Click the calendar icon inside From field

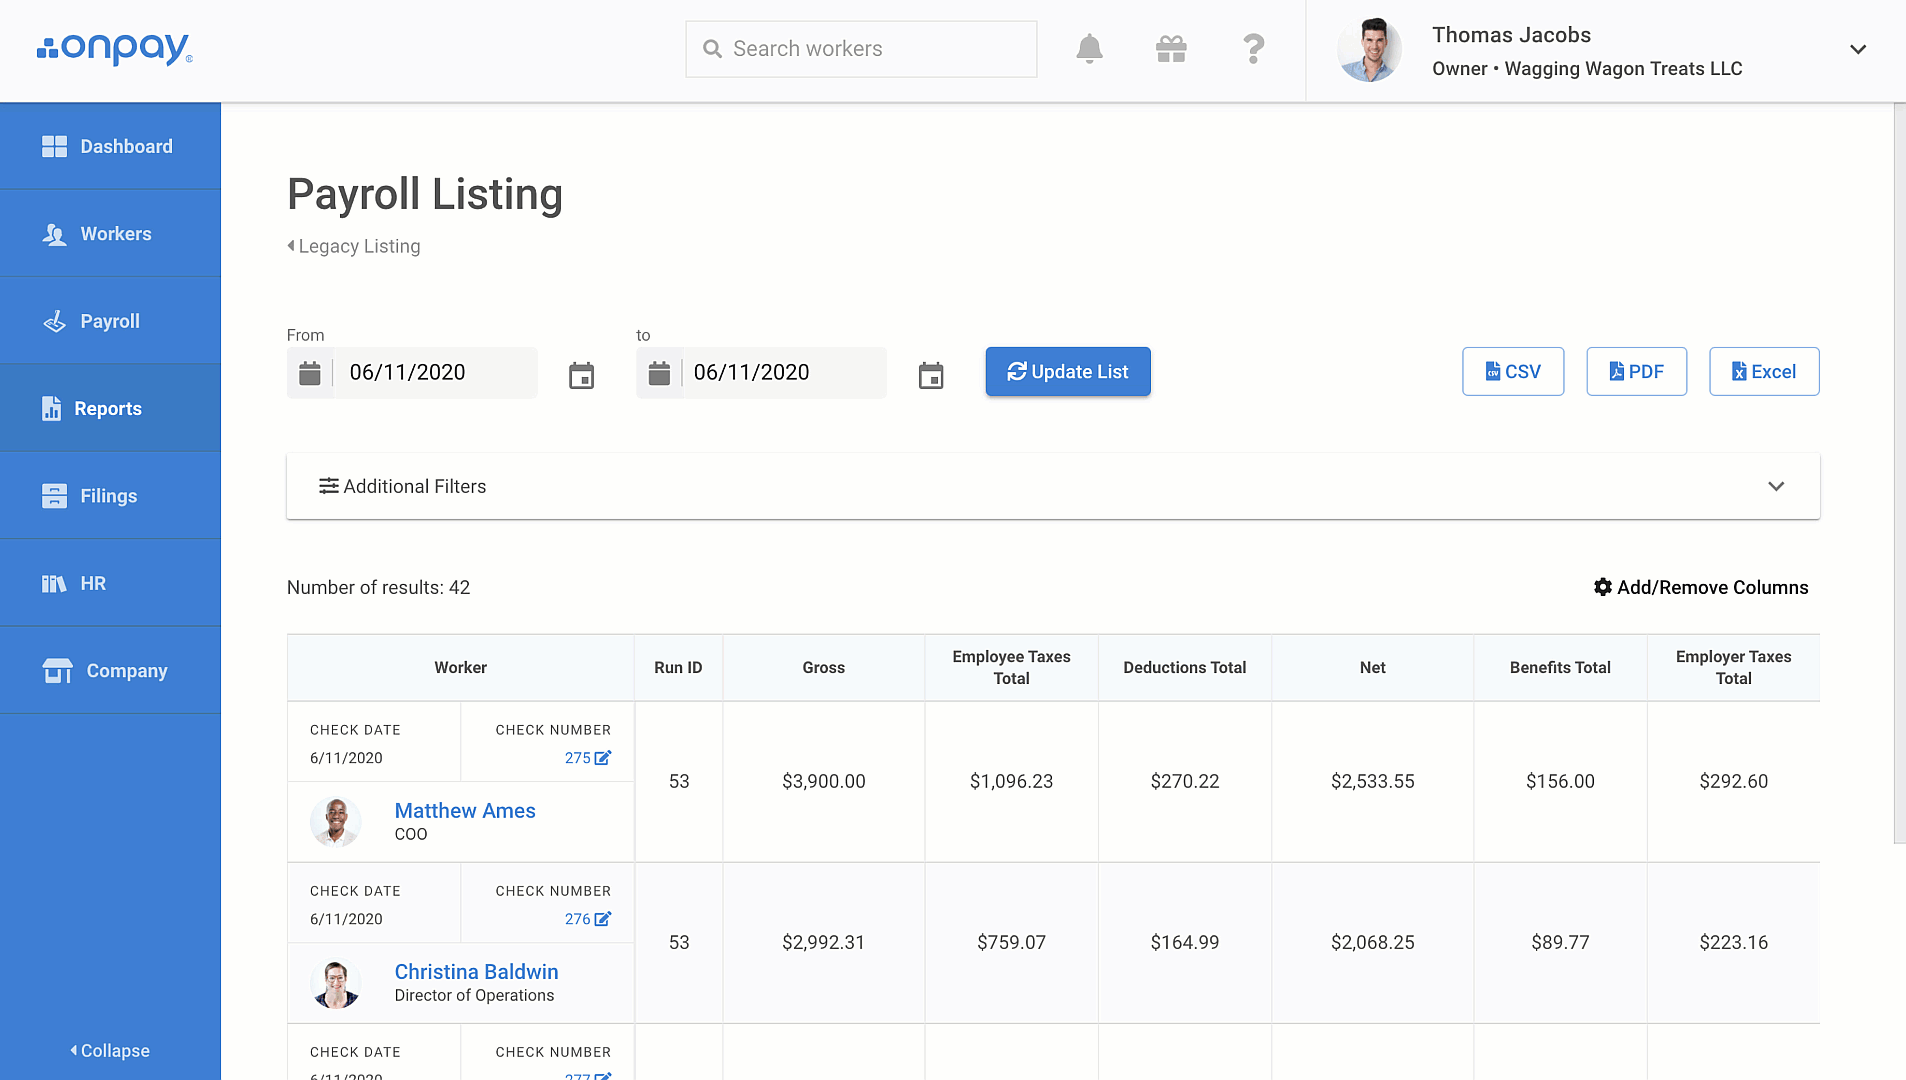click(x=310, y=373)
